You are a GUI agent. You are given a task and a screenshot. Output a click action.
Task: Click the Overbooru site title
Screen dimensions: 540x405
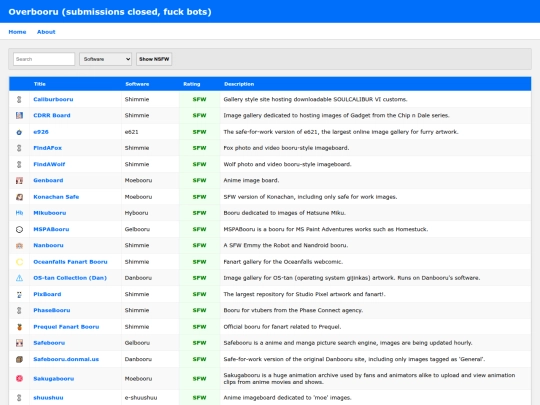click(110, 12)
